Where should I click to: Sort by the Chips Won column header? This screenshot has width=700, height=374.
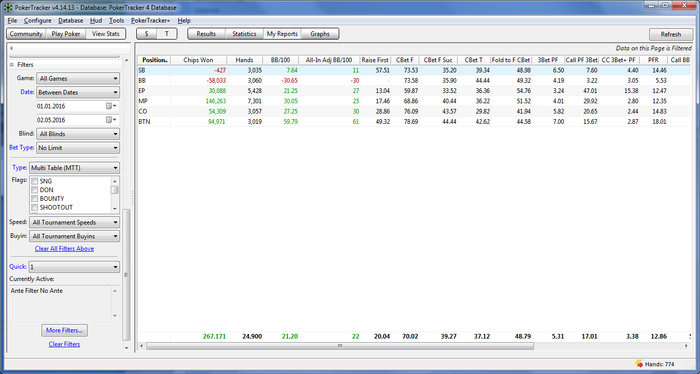tap(198, 60)
